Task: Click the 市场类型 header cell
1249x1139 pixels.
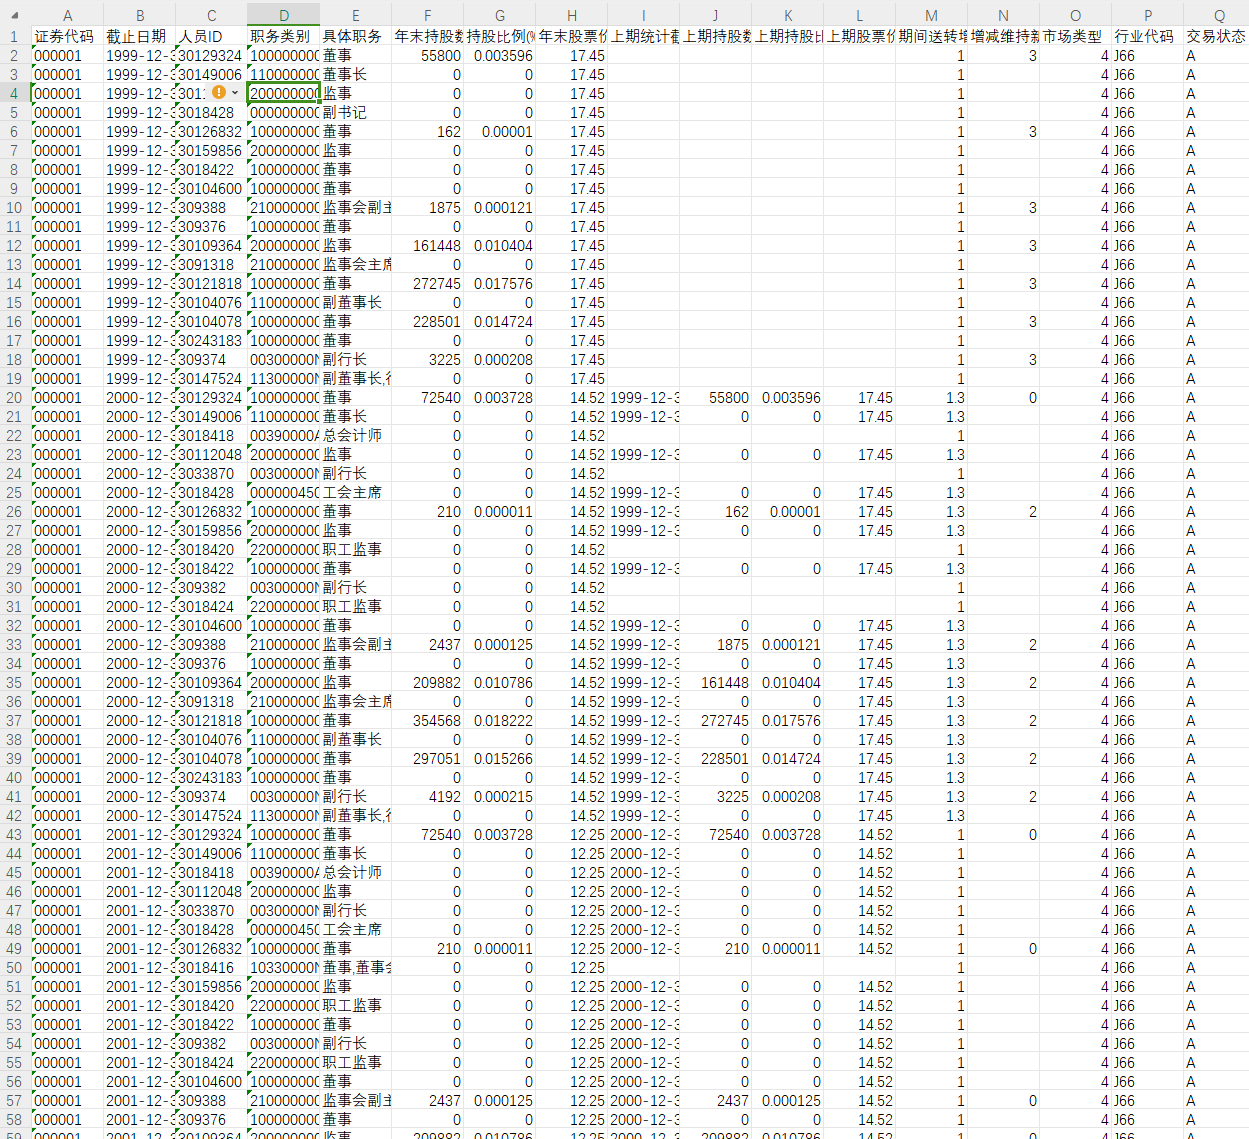Action: point(1074,36)
